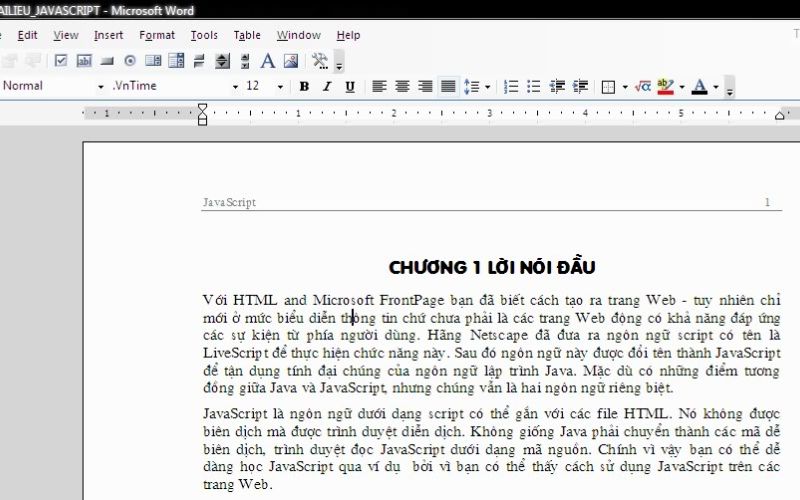Insert a Scroll Bar control
This screenshot has width=800, height=500.
[245, 61]
